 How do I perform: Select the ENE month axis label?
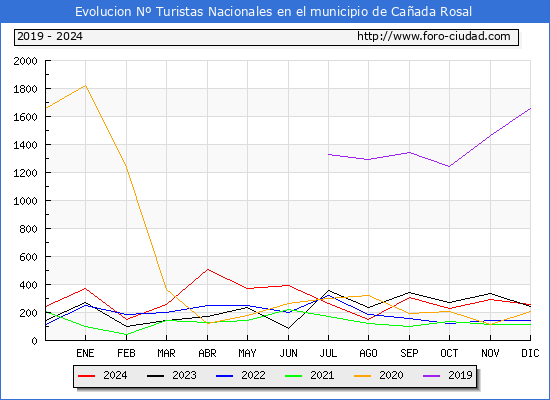pos(85,353)
